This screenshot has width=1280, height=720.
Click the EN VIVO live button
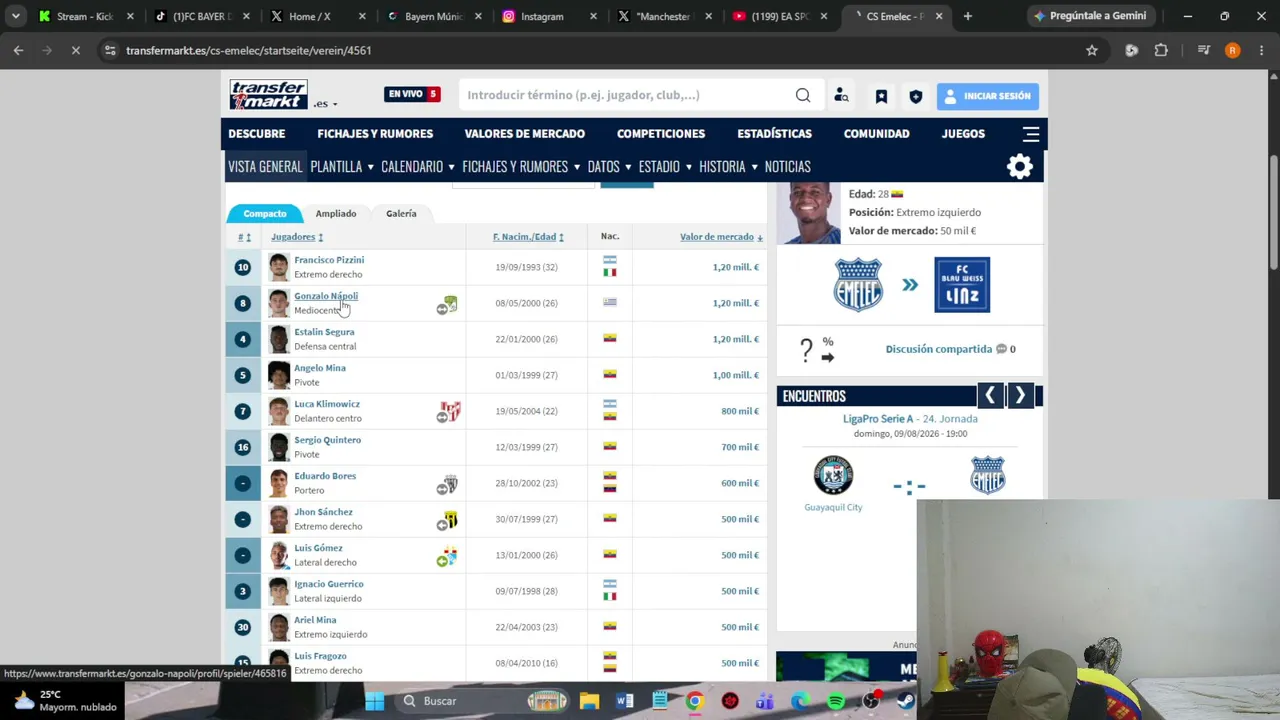(x=412, y=94)
